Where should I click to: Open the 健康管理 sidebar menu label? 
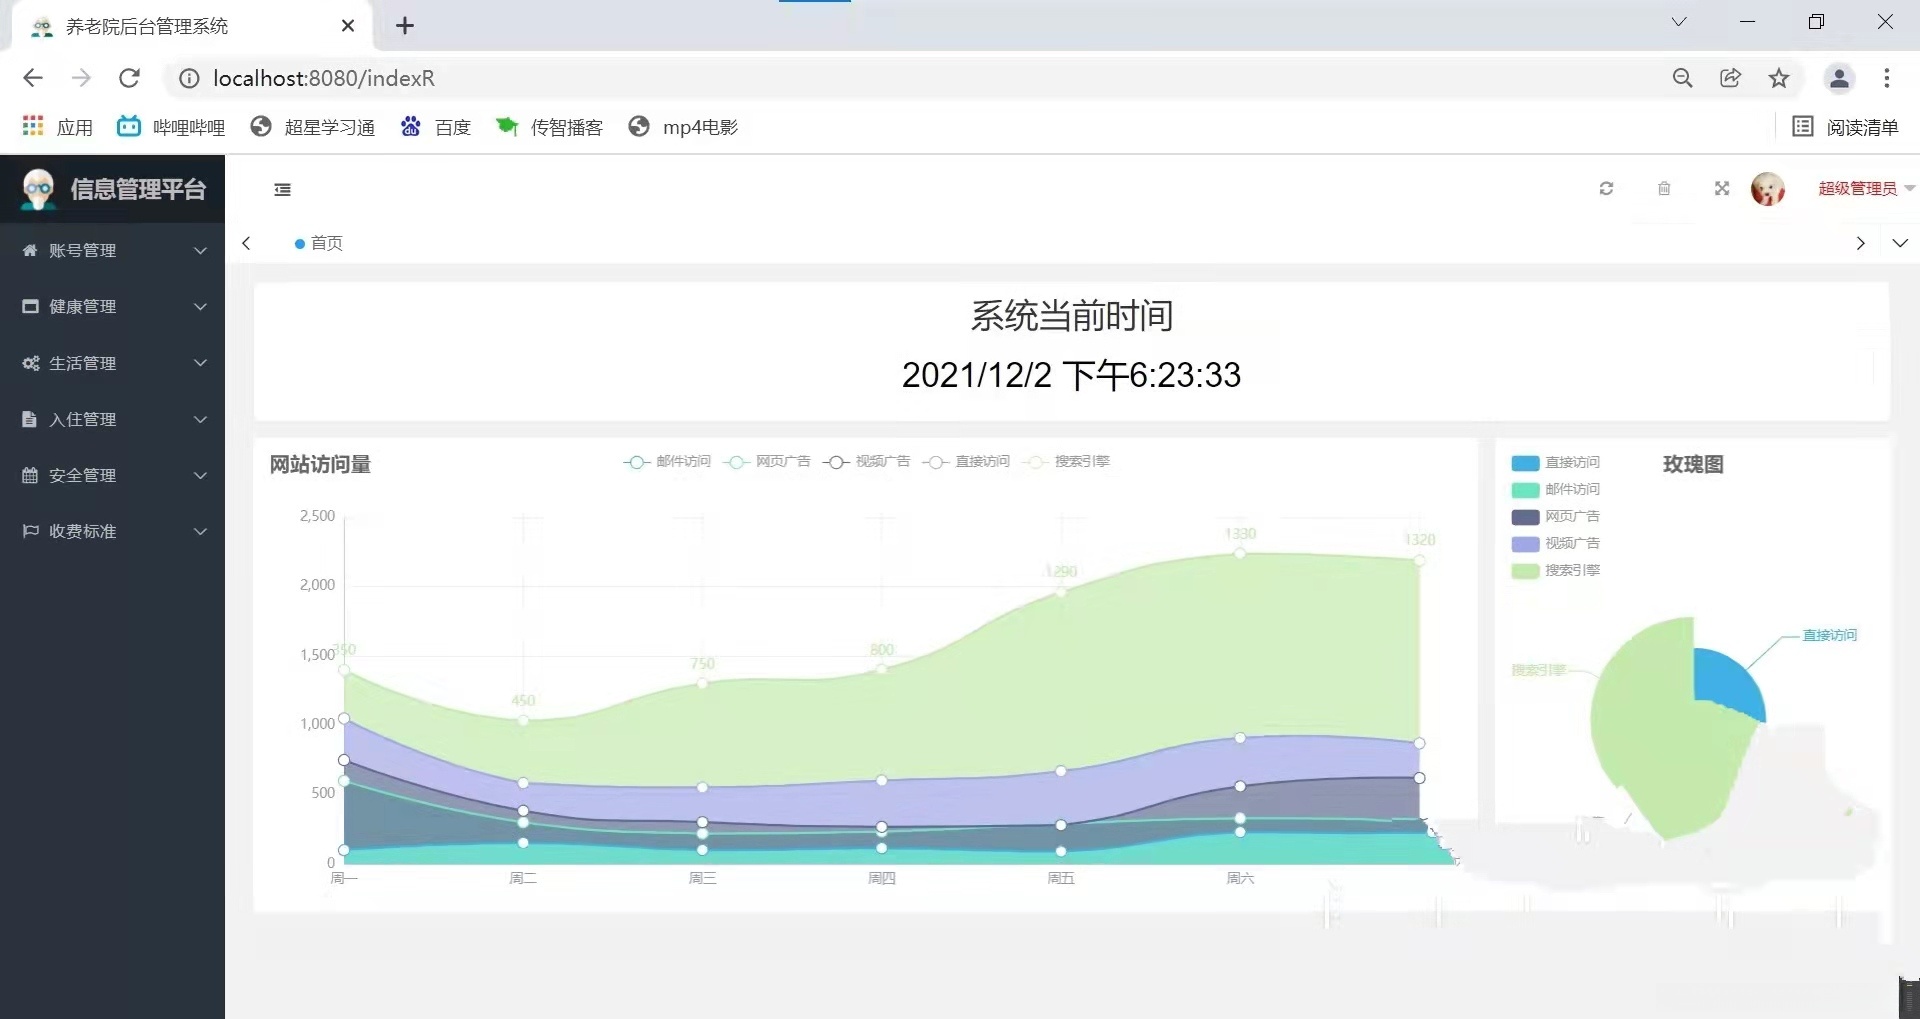click(83, 306)
